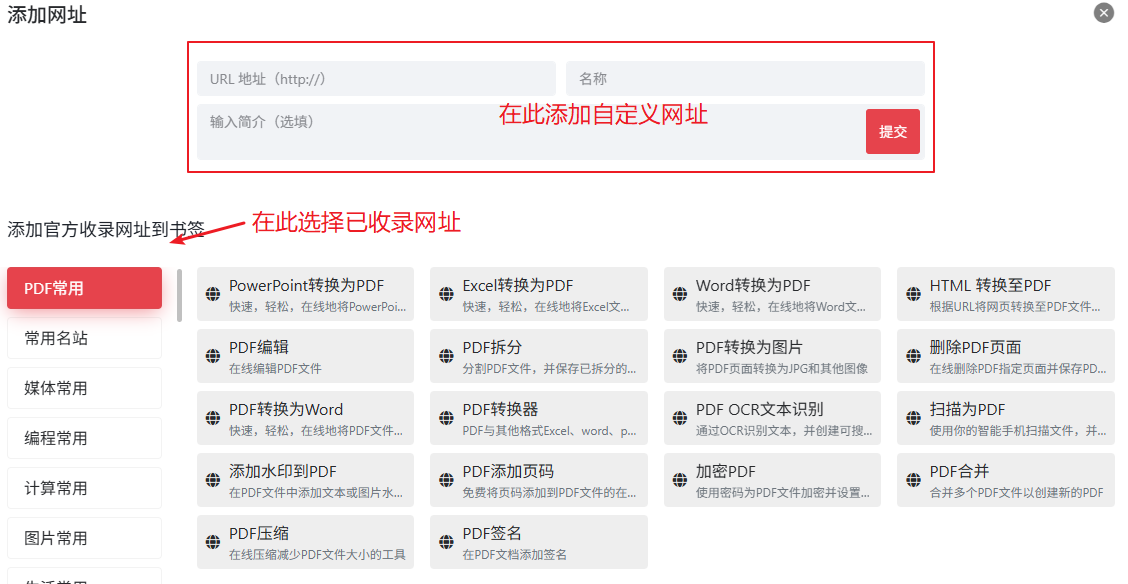Switch to the 常用名站 category
1128x584 pixels.
coord(84,337)
